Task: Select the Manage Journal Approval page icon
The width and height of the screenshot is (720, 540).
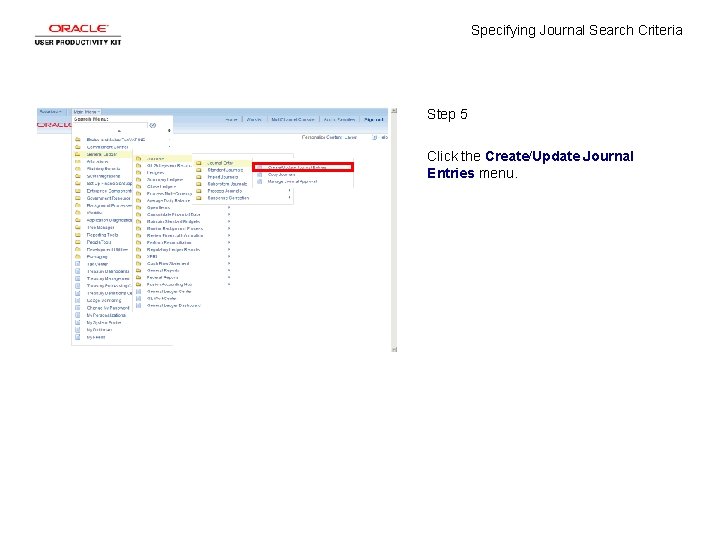Action: [259, 181]
